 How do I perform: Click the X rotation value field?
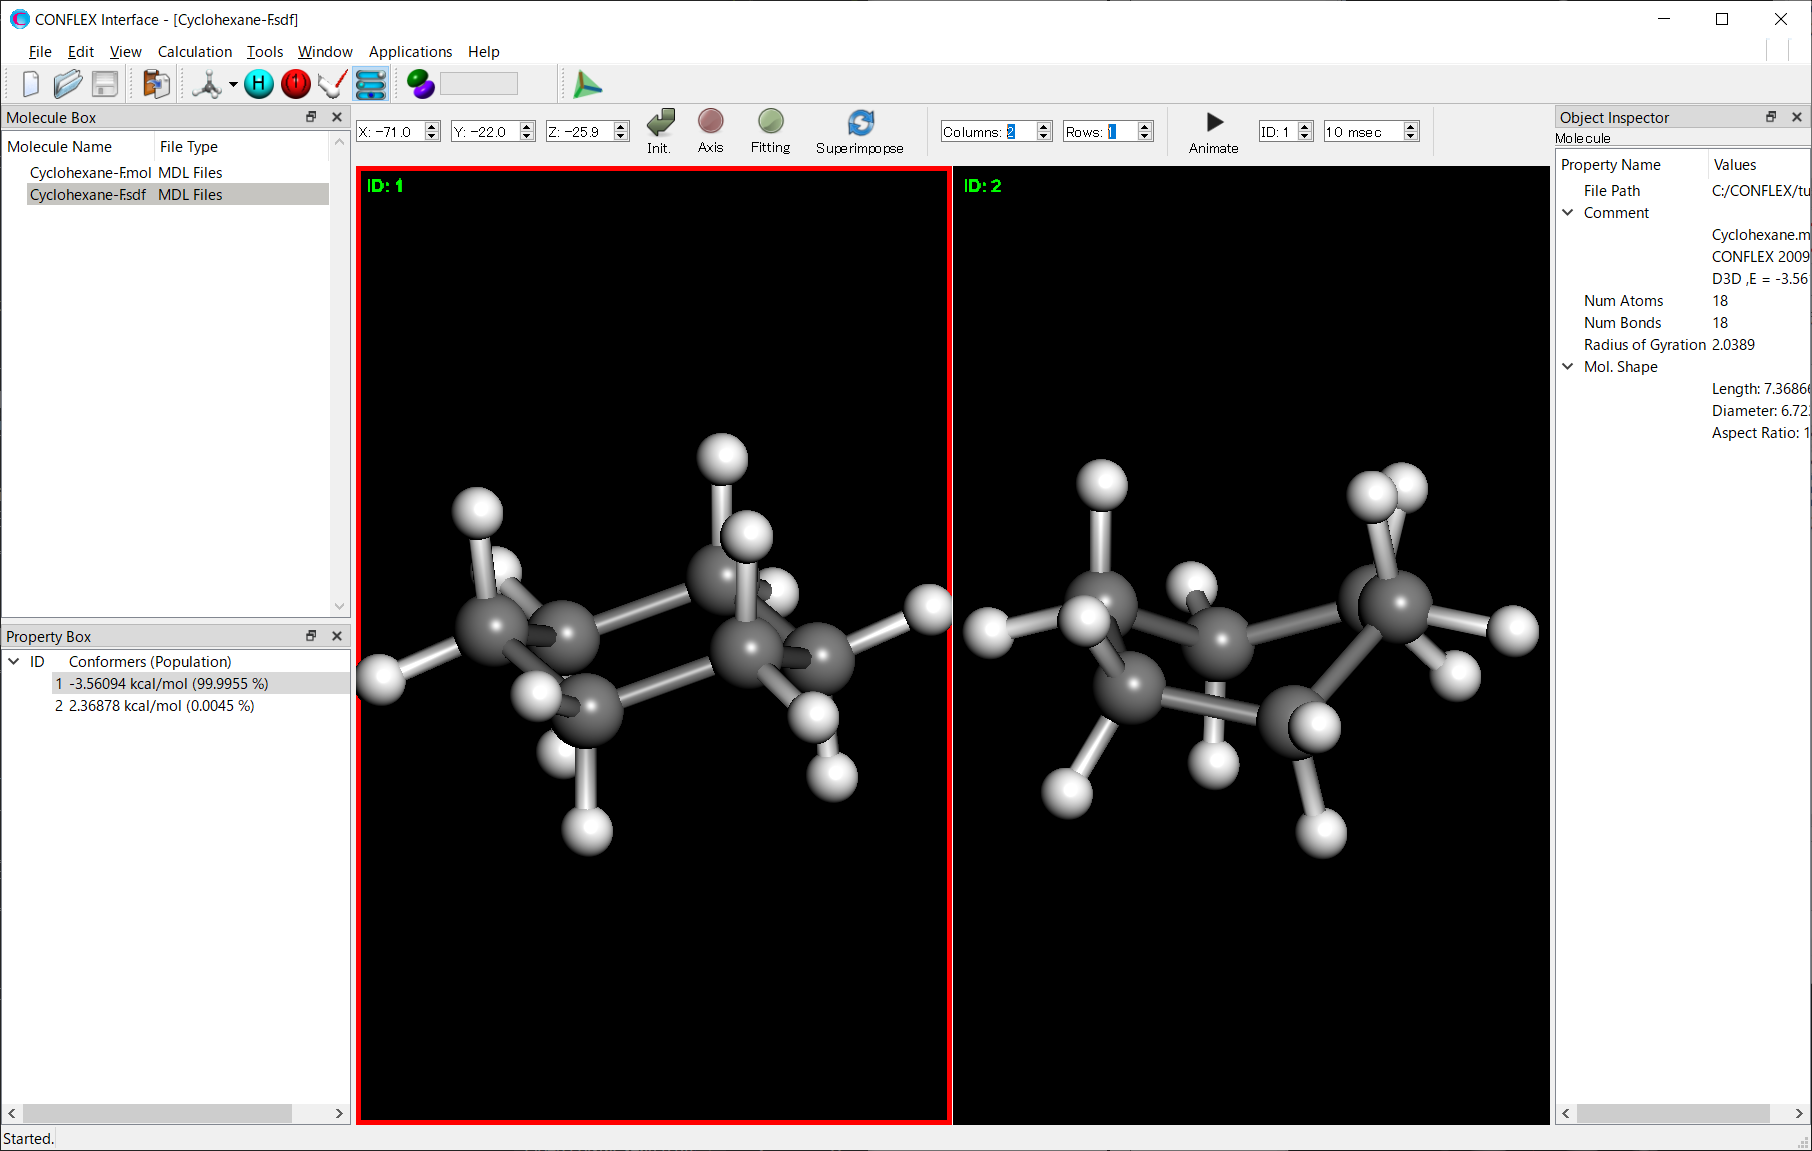pyautogui.click(x=391, y=132)
